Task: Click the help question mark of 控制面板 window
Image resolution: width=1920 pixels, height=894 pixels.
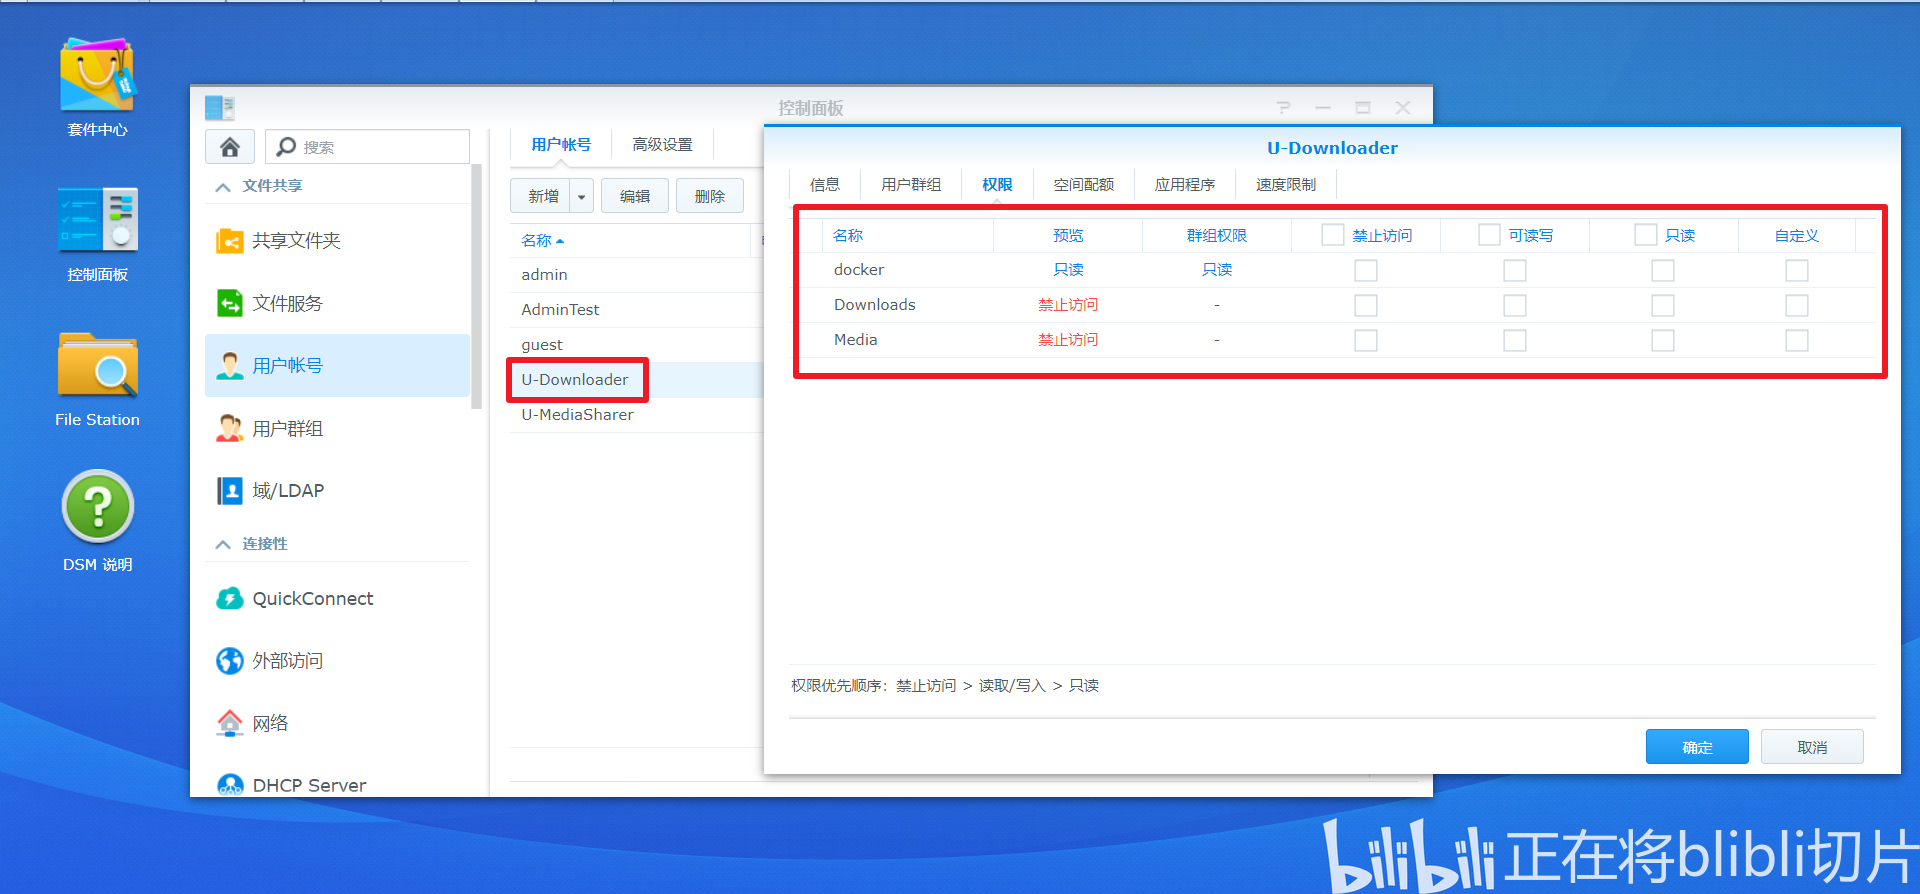Action: 1284,107
